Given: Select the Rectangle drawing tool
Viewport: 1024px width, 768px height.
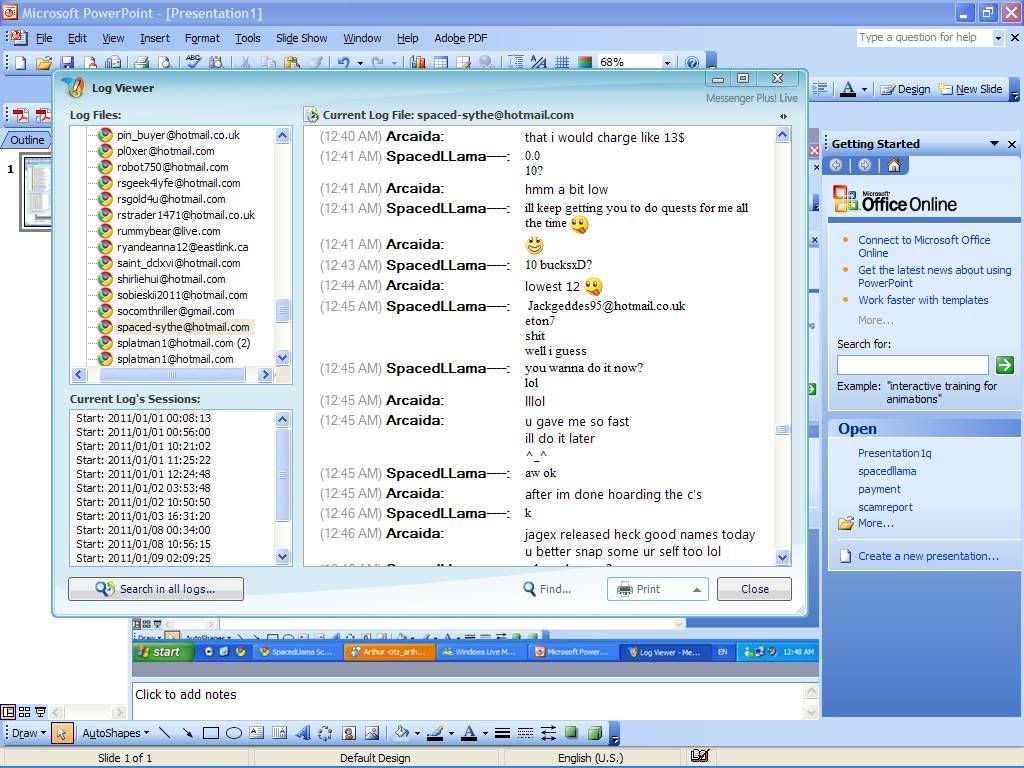Looking at the screenshot, I should [x=210, y=733].
